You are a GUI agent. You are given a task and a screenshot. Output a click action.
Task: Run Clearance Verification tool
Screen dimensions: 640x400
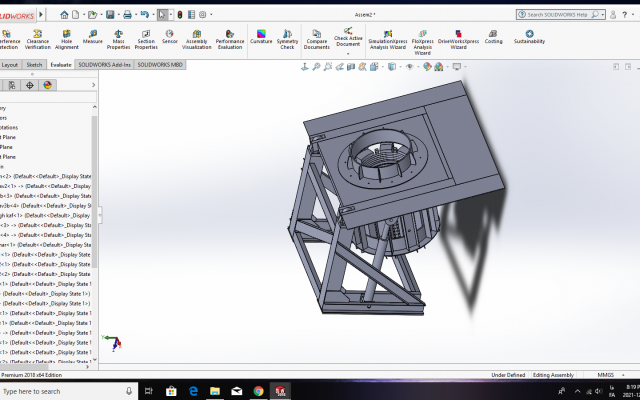click(x=38, y=40)
